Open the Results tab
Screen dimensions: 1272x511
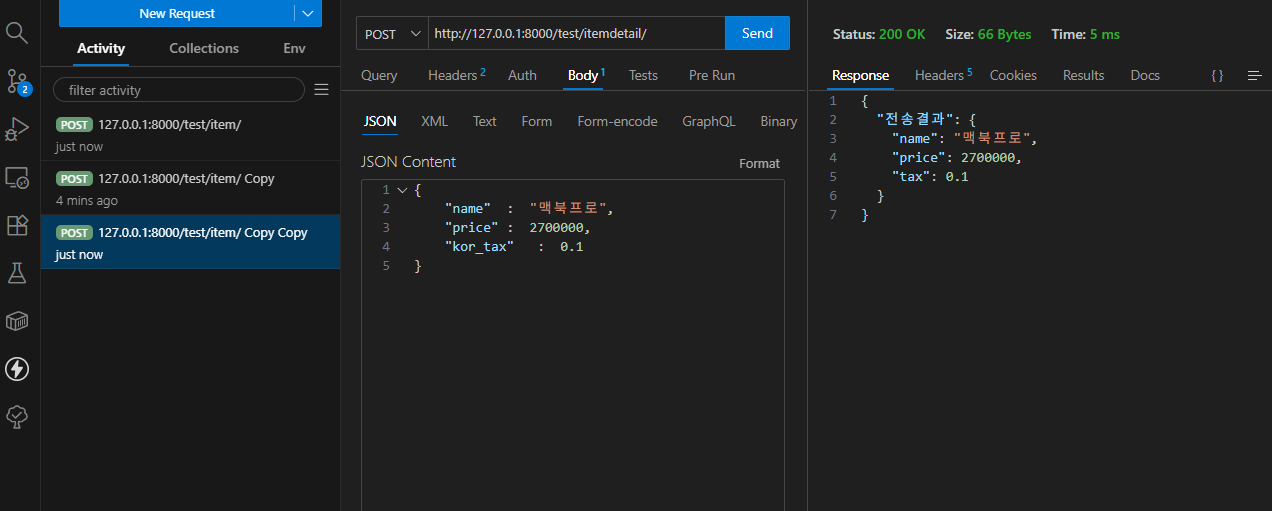(x=1083, y=75)
